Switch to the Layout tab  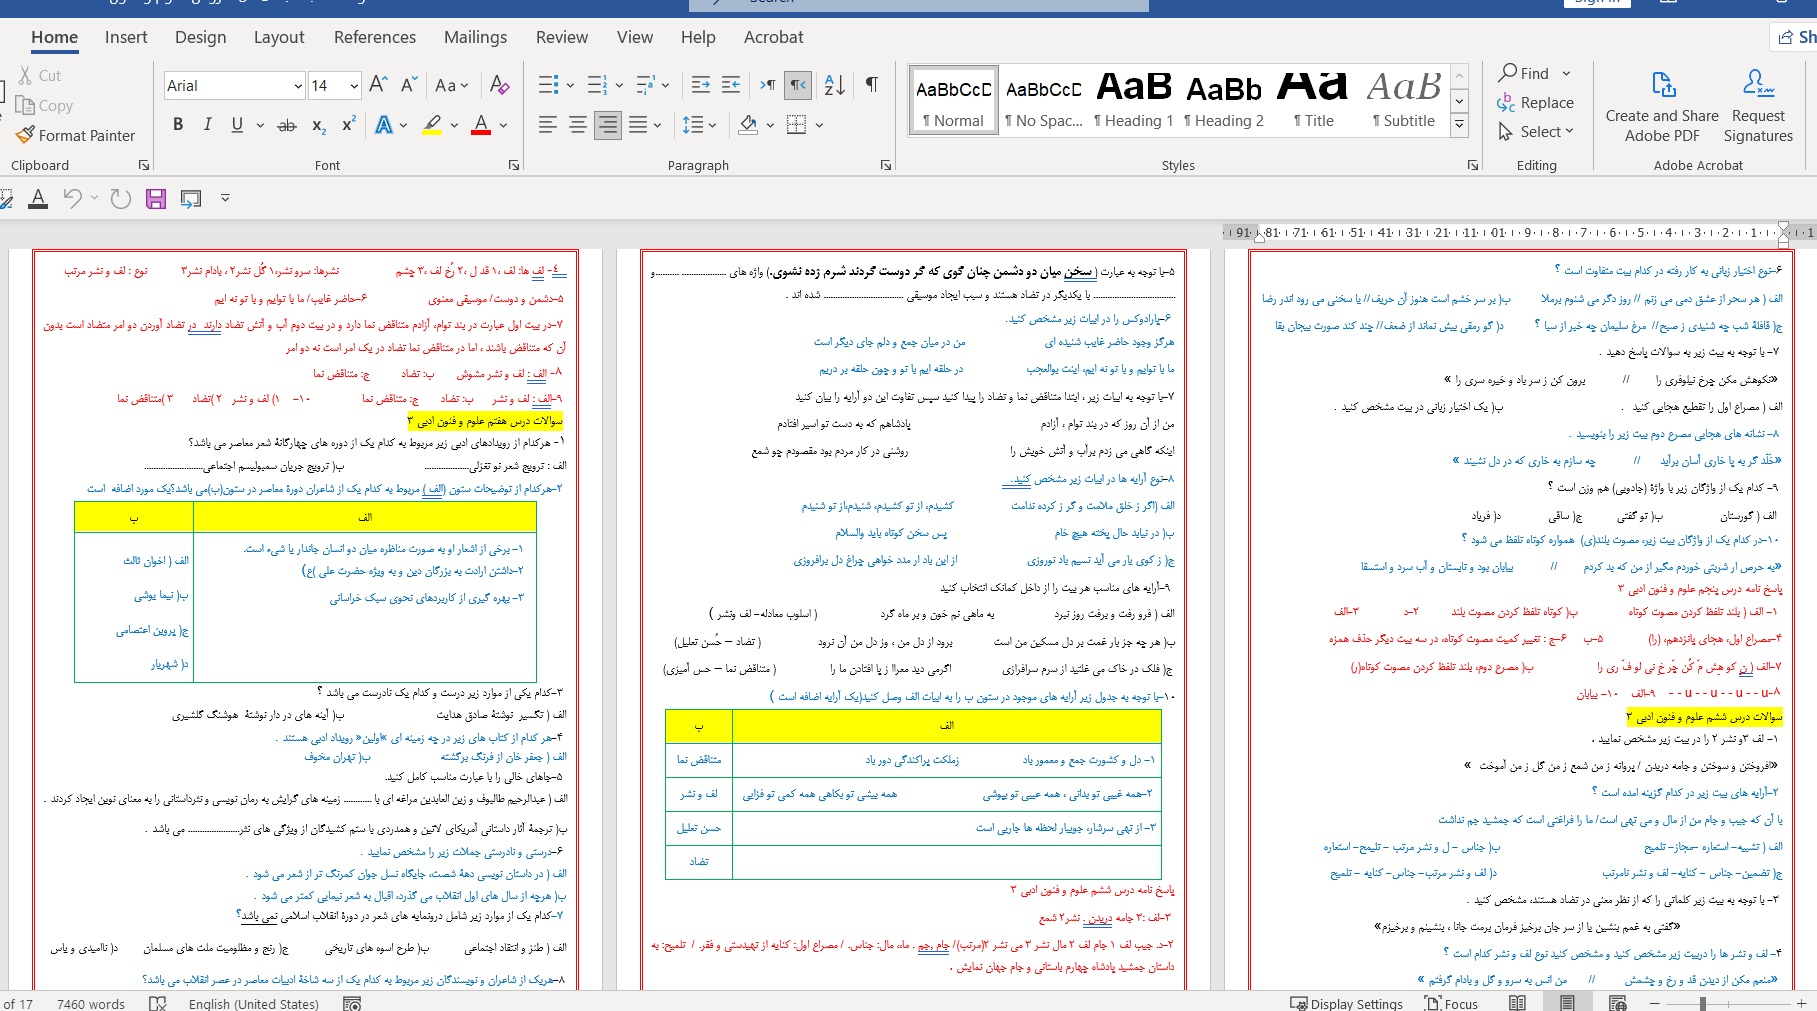[x=278, y=37]
